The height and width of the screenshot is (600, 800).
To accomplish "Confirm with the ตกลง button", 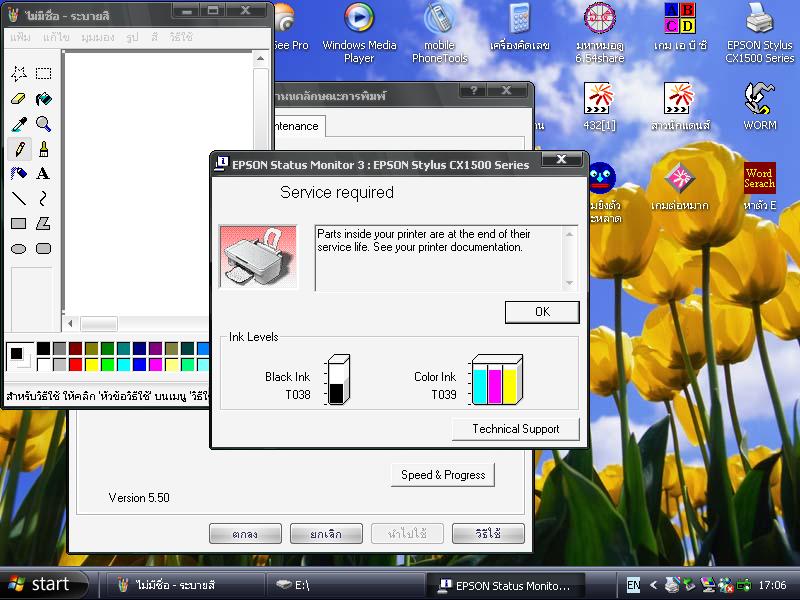I will [245, 534].
